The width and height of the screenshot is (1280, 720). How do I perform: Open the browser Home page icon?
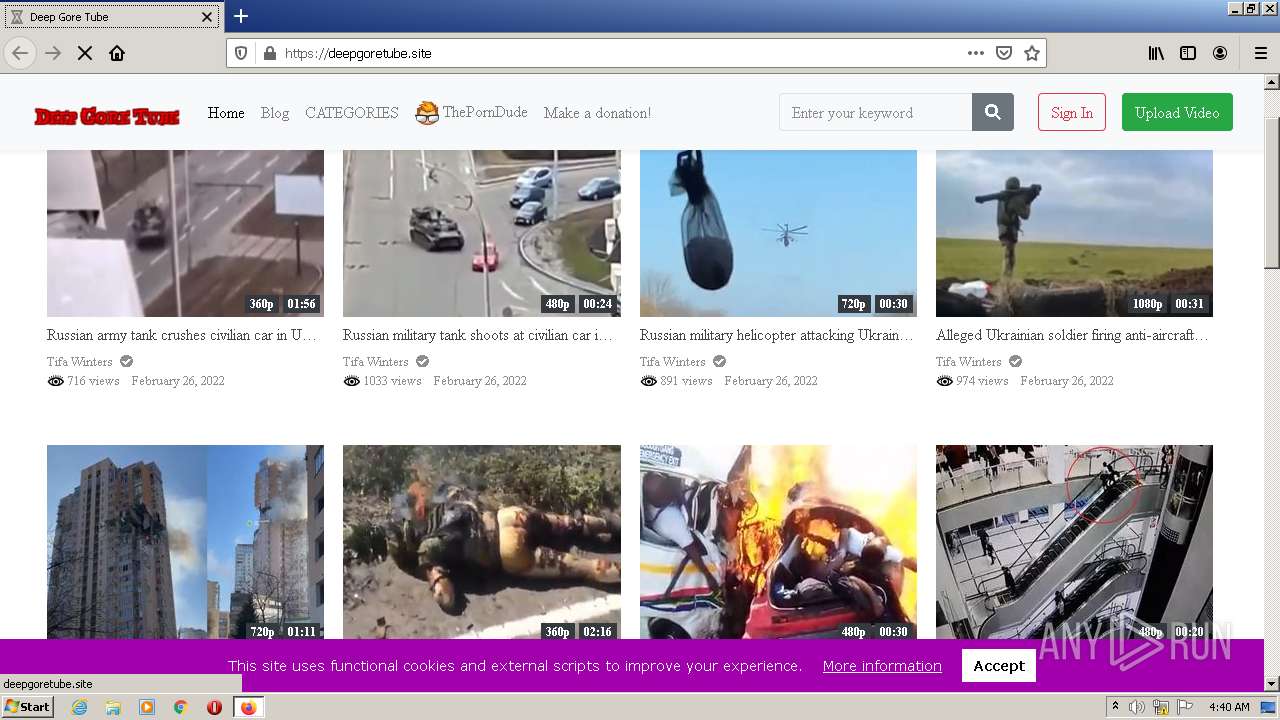pos(117,53)
